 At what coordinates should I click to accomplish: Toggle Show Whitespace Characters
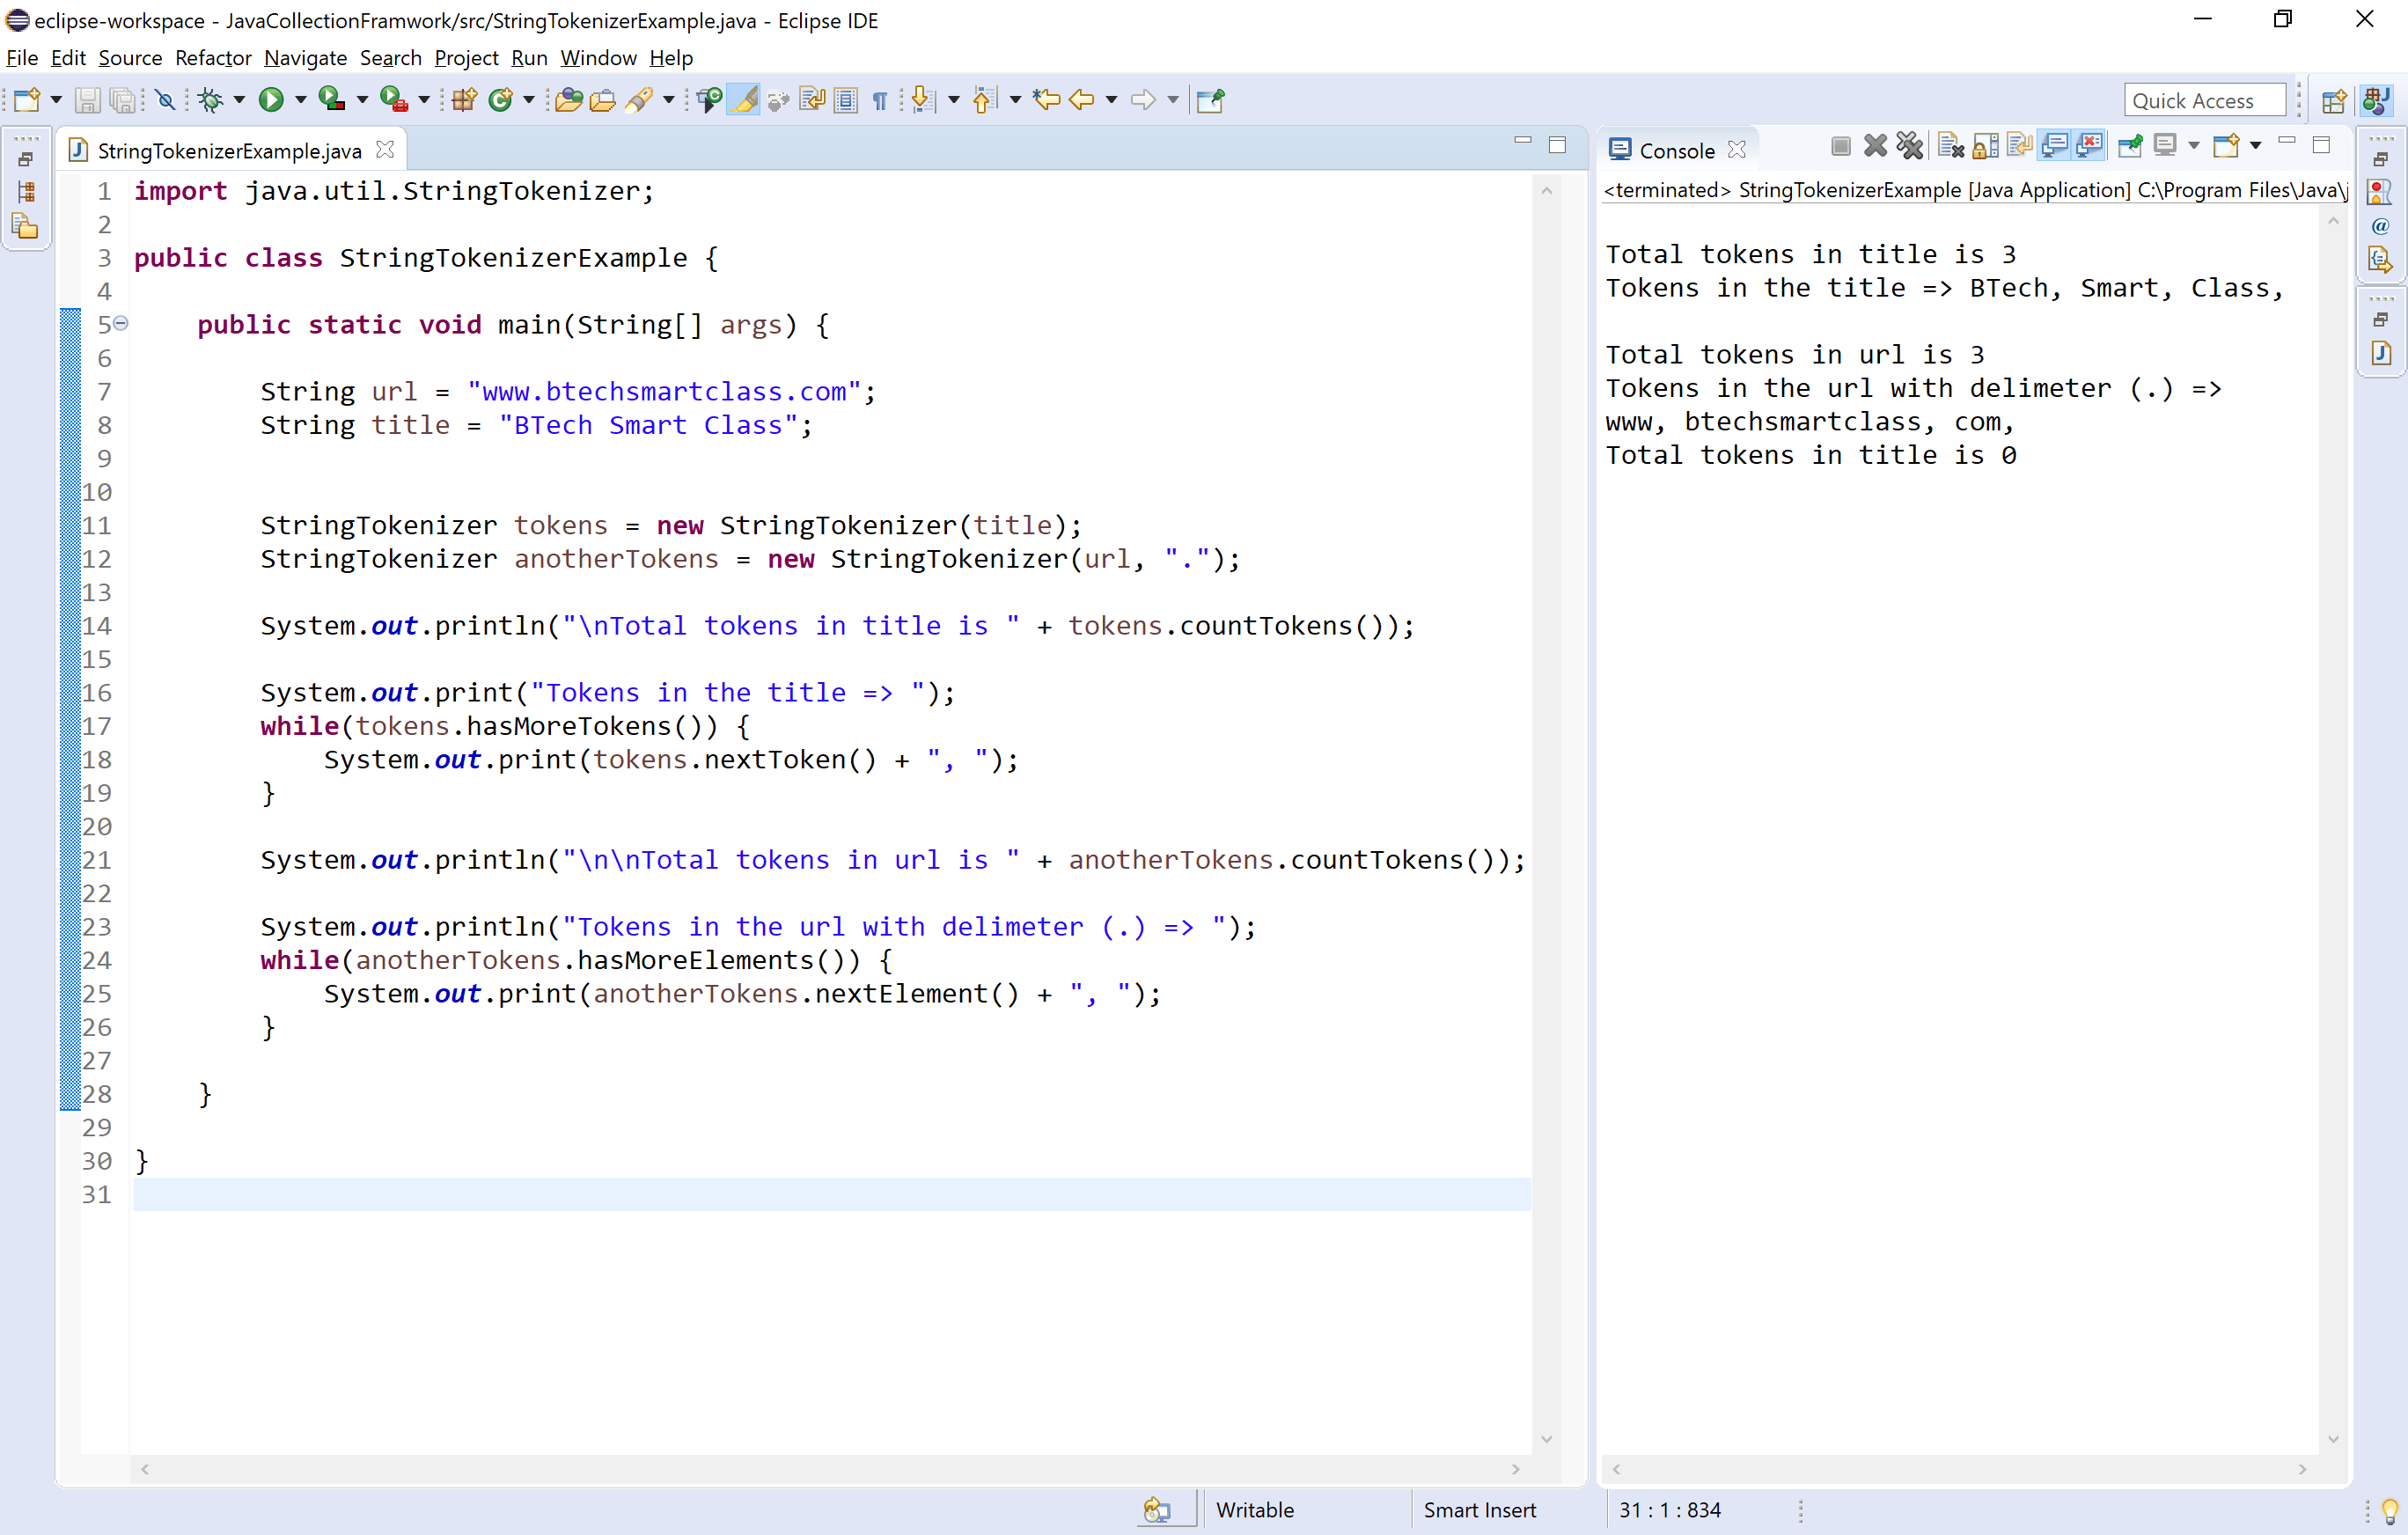(880, 99)
